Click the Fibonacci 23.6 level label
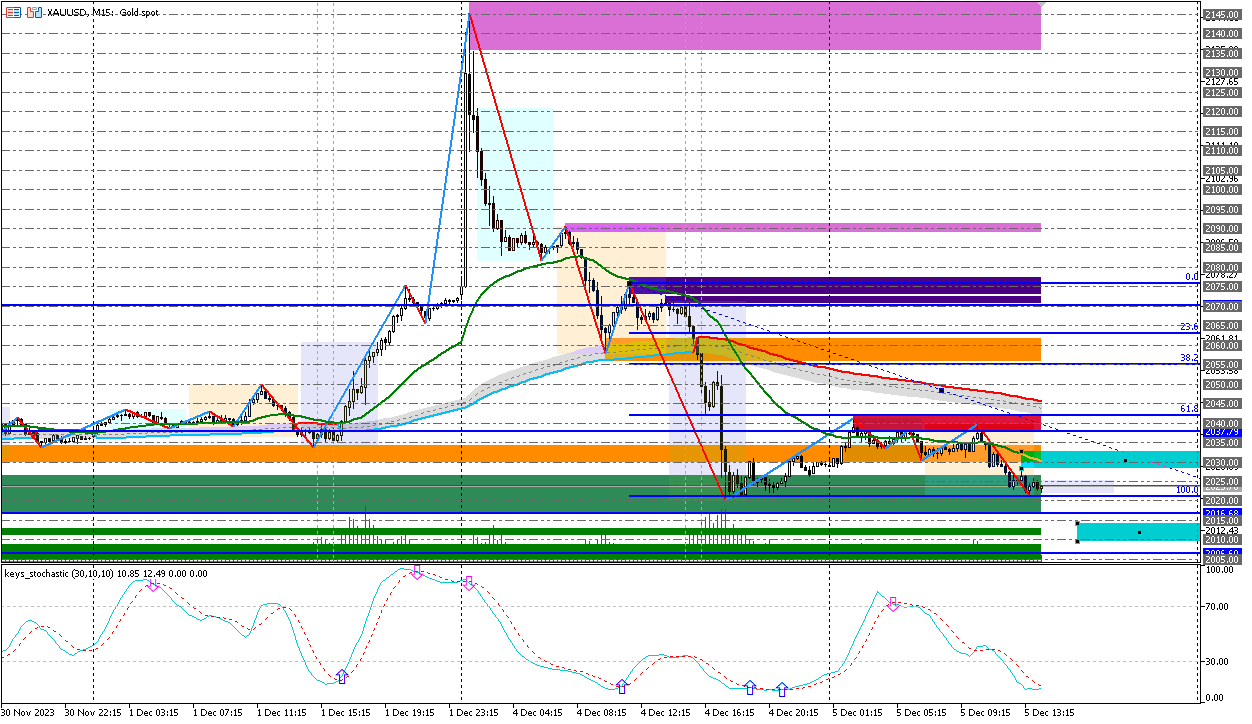Image resolution: width=1252 pixels, height=724 pixels. (1189, 327)
